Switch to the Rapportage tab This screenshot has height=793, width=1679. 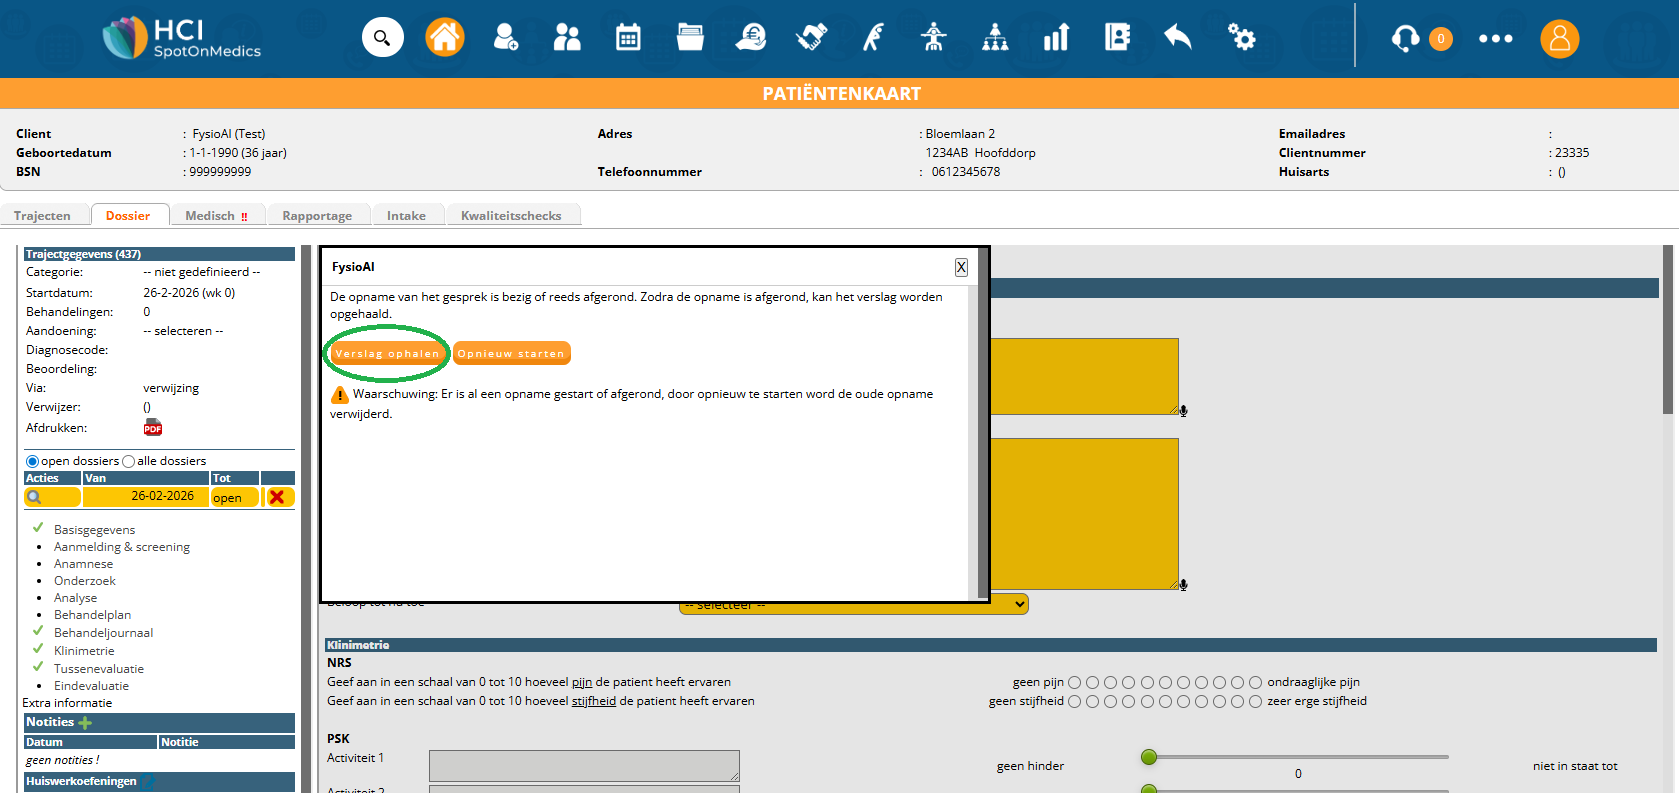(x=317, y=216)
